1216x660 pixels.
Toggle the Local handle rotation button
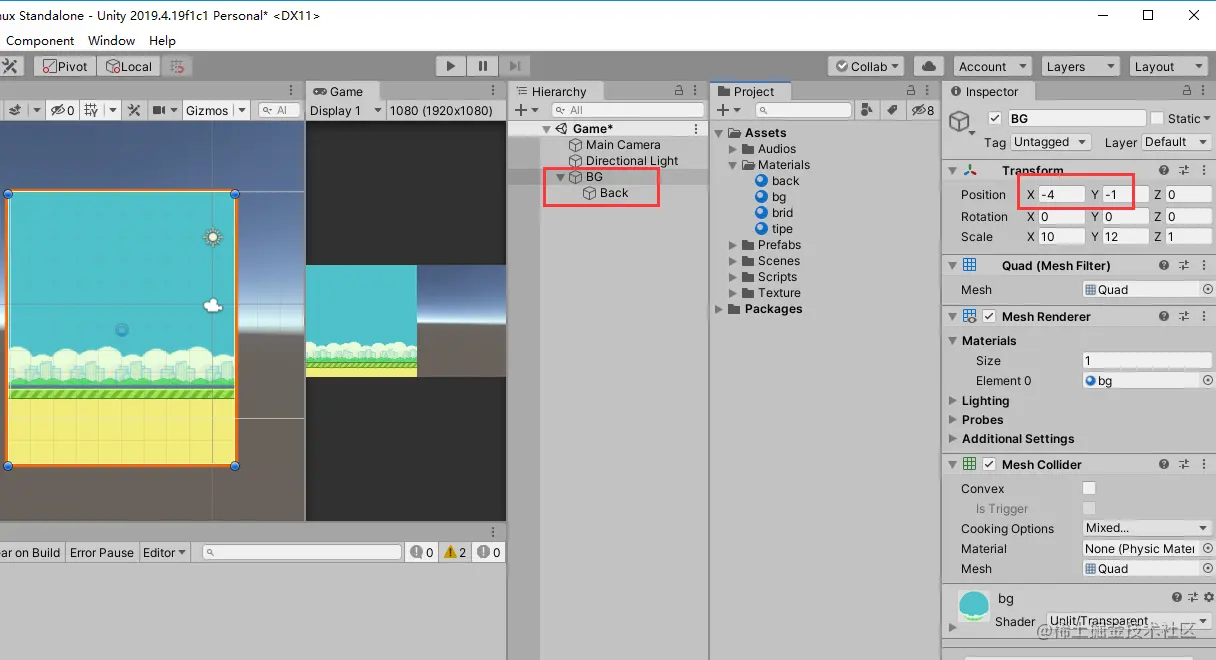click(129, 66)
